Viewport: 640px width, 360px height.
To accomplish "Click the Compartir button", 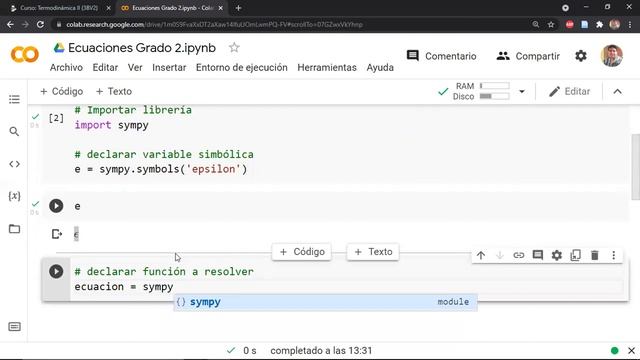I will click(x=528, y=56).
